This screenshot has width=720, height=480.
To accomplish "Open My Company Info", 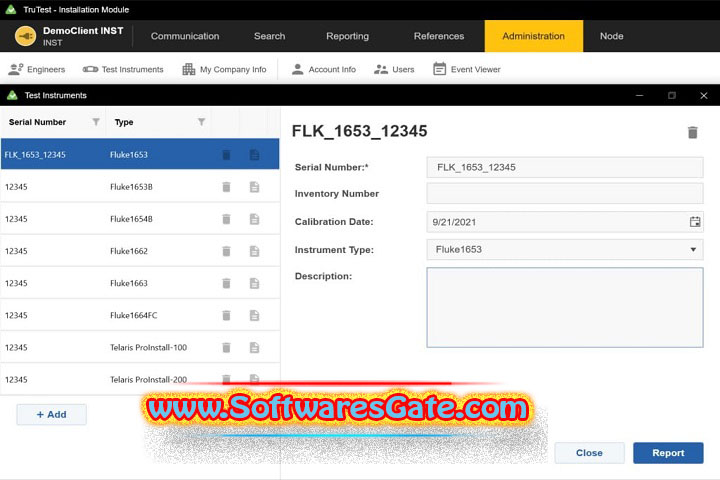I will pyautogui.click(x=224, y=69).
